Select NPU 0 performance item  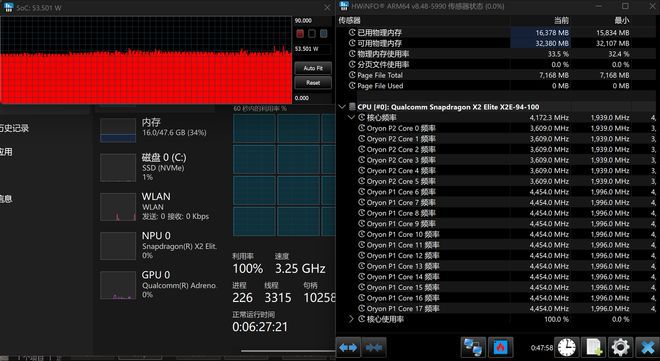coord(158,245)
